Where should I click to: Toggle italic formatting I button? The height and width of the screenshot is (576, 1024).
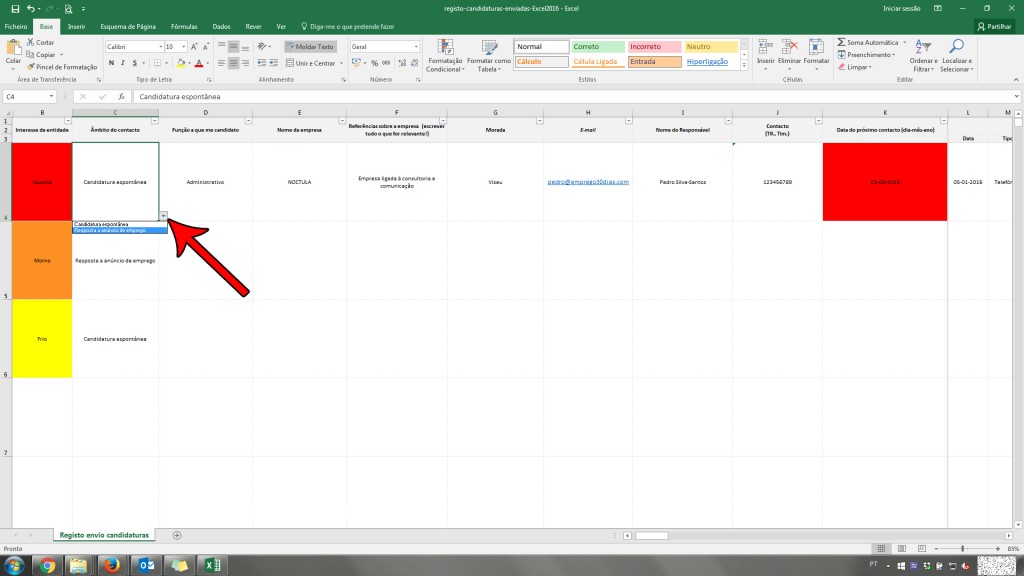coord(123,63)
